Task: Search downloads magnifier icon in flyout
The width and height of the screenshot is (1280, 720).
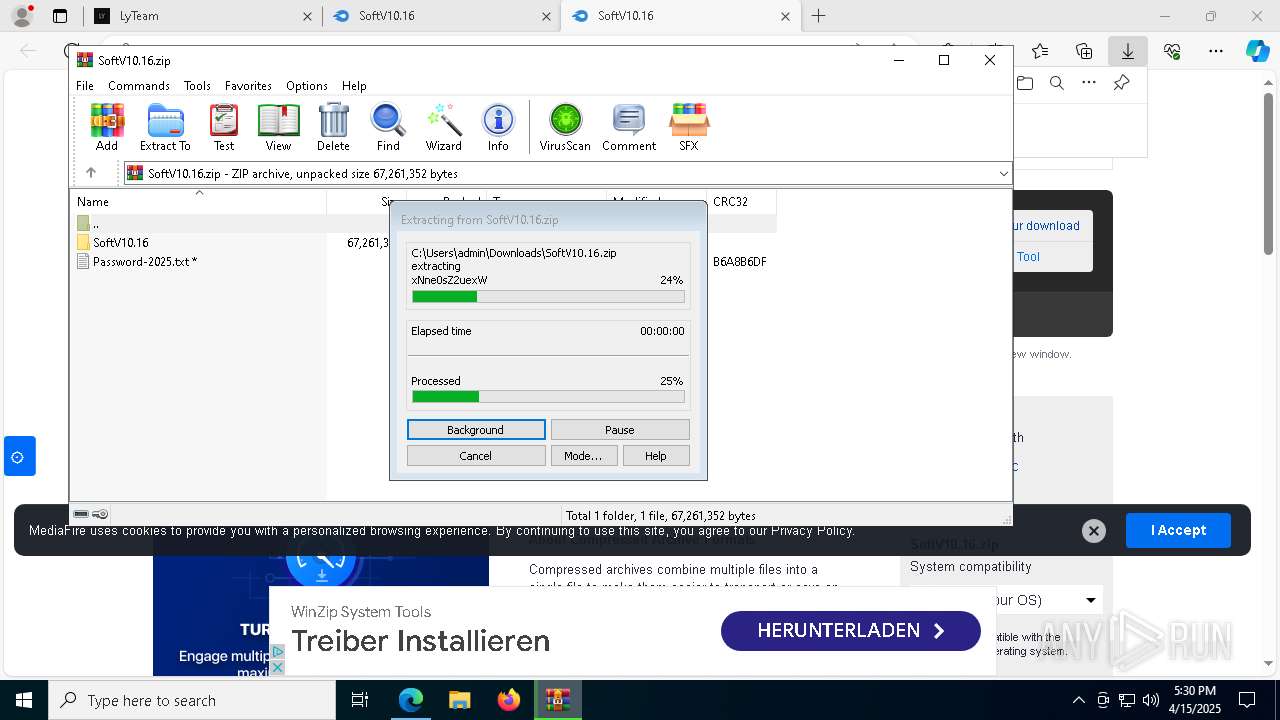Action: point(1057,83)
